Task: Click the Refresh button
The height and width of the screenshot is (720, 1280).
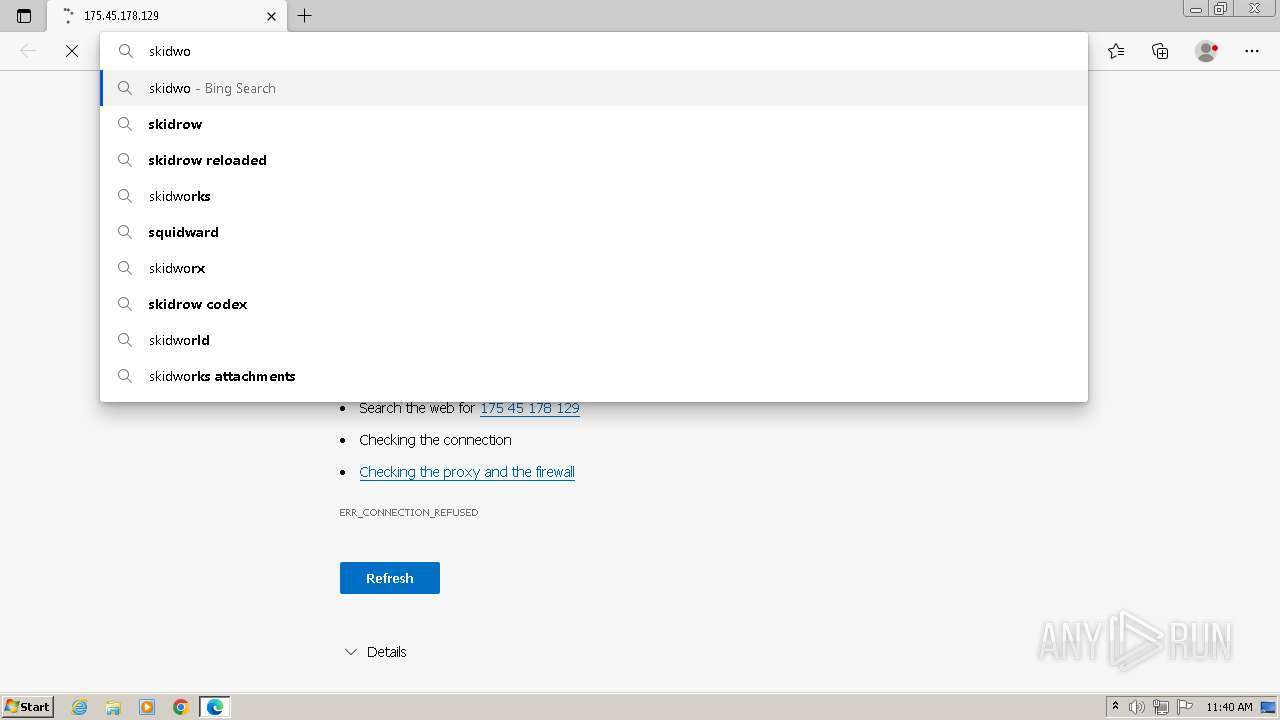Action: pyautogui.click(x=390, y=578)
